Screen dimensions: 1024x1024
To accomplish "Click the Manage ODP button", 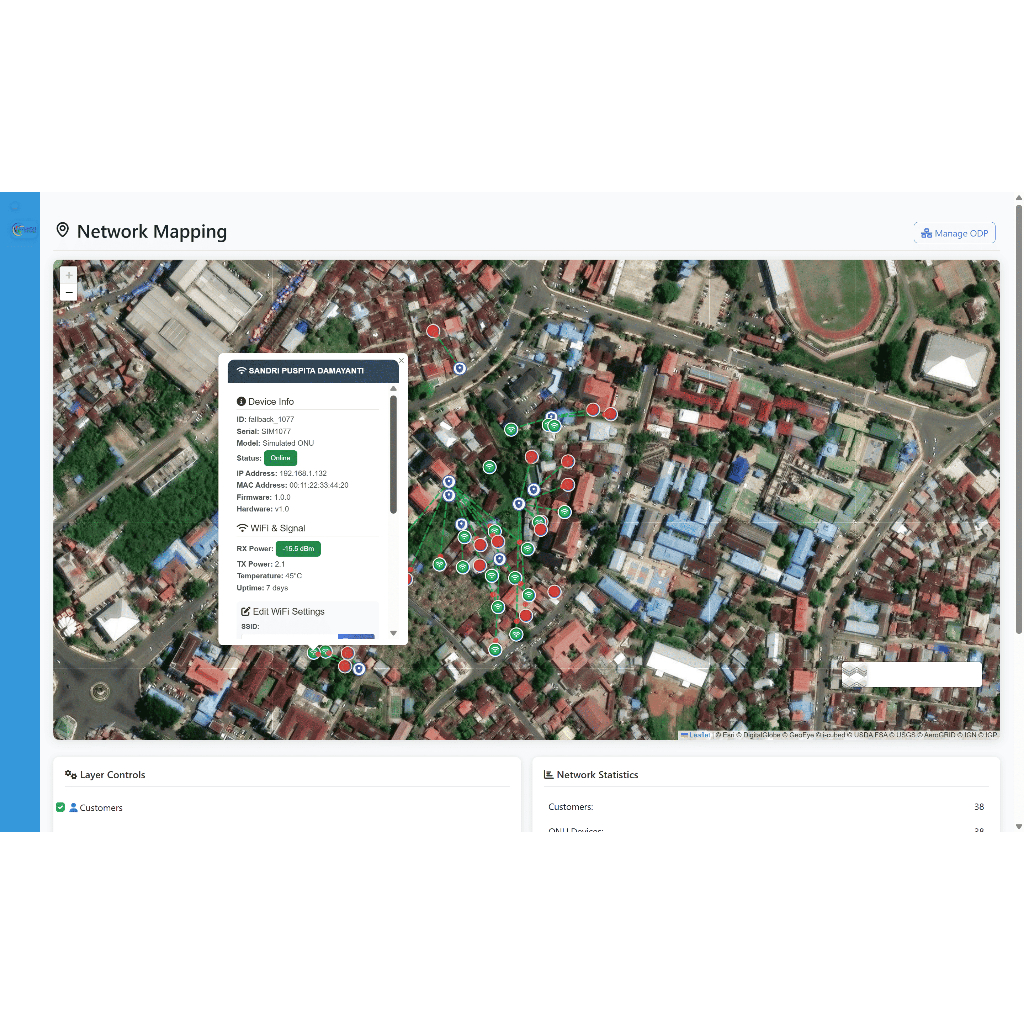I will [x=954, y=233].
